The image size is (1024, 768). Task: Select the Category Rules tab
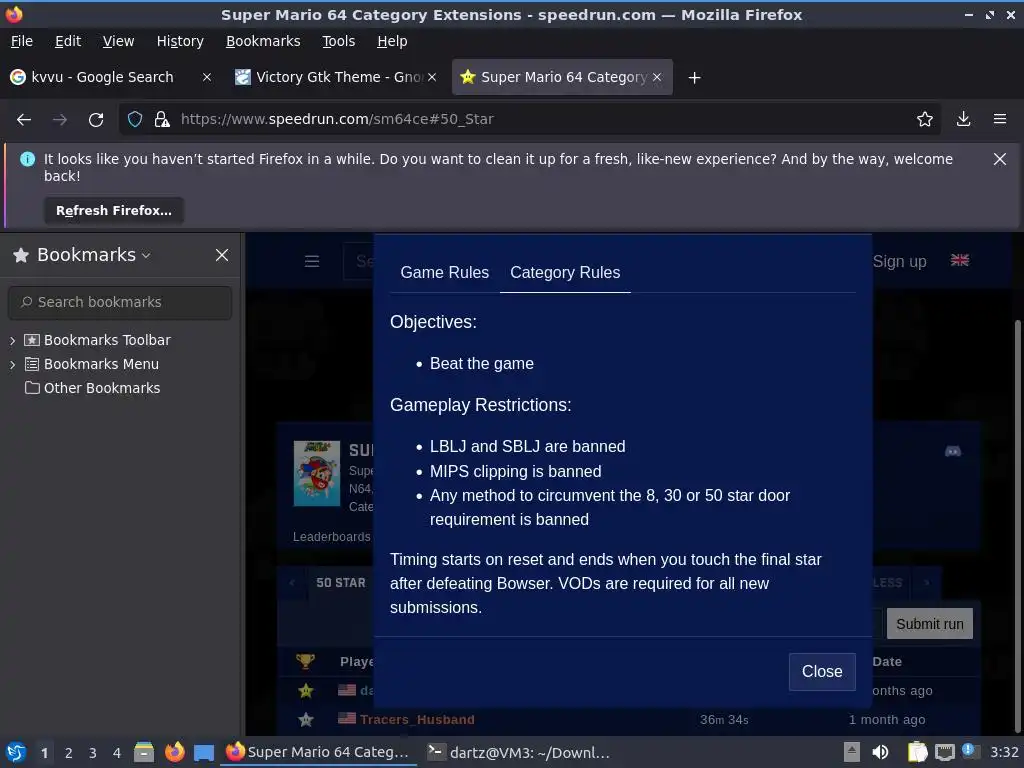[565, 272]
